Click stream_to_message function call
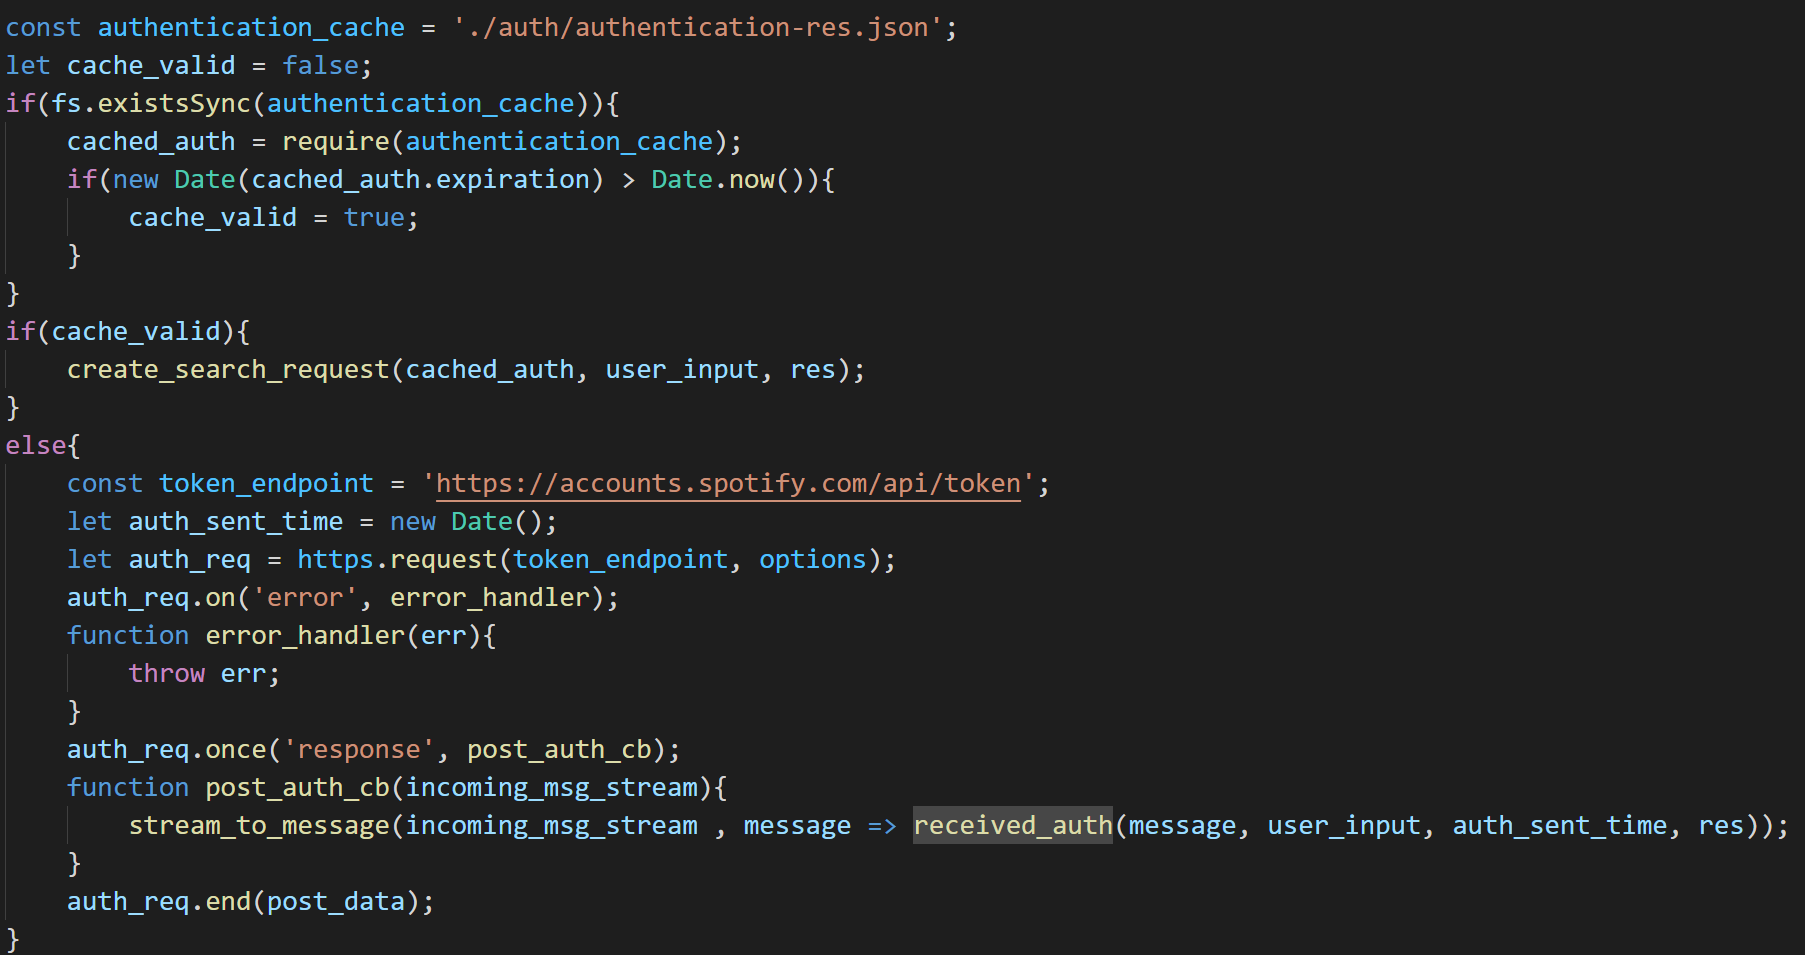1805x955 pixels. (x=258, y=826)
